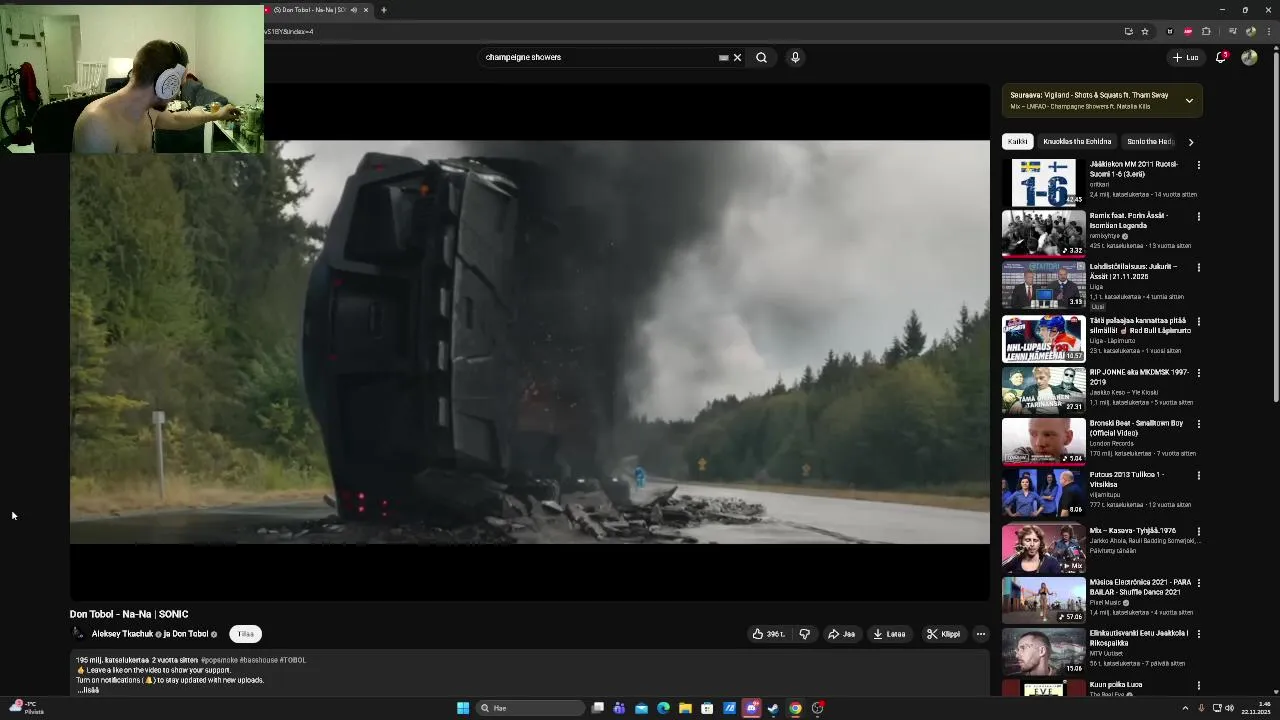Mute the tab via speaker icon
1280x720 pixels.
point(353,10)
